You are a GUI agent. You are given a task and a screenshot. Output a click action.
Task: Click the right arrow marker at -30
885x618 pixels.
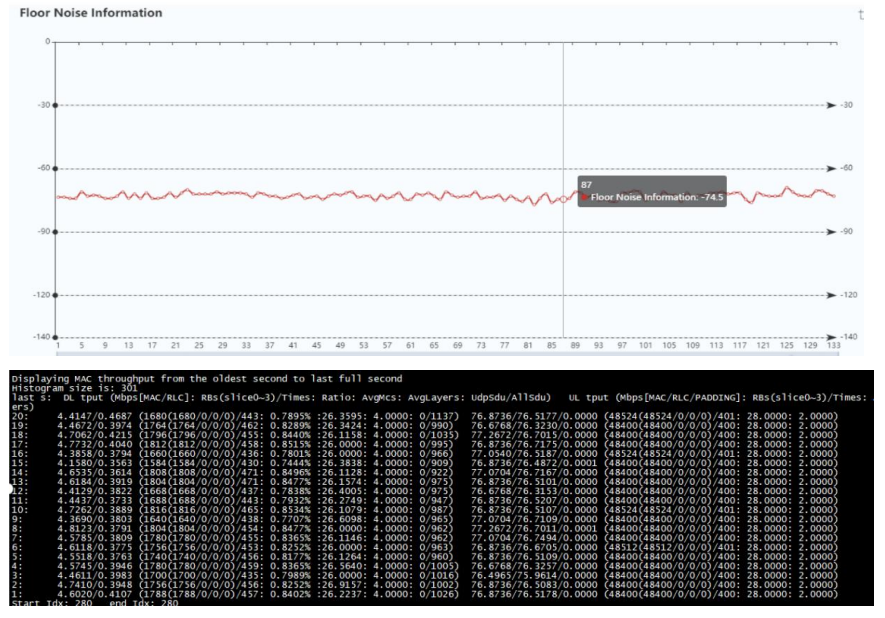coord(830,104)
